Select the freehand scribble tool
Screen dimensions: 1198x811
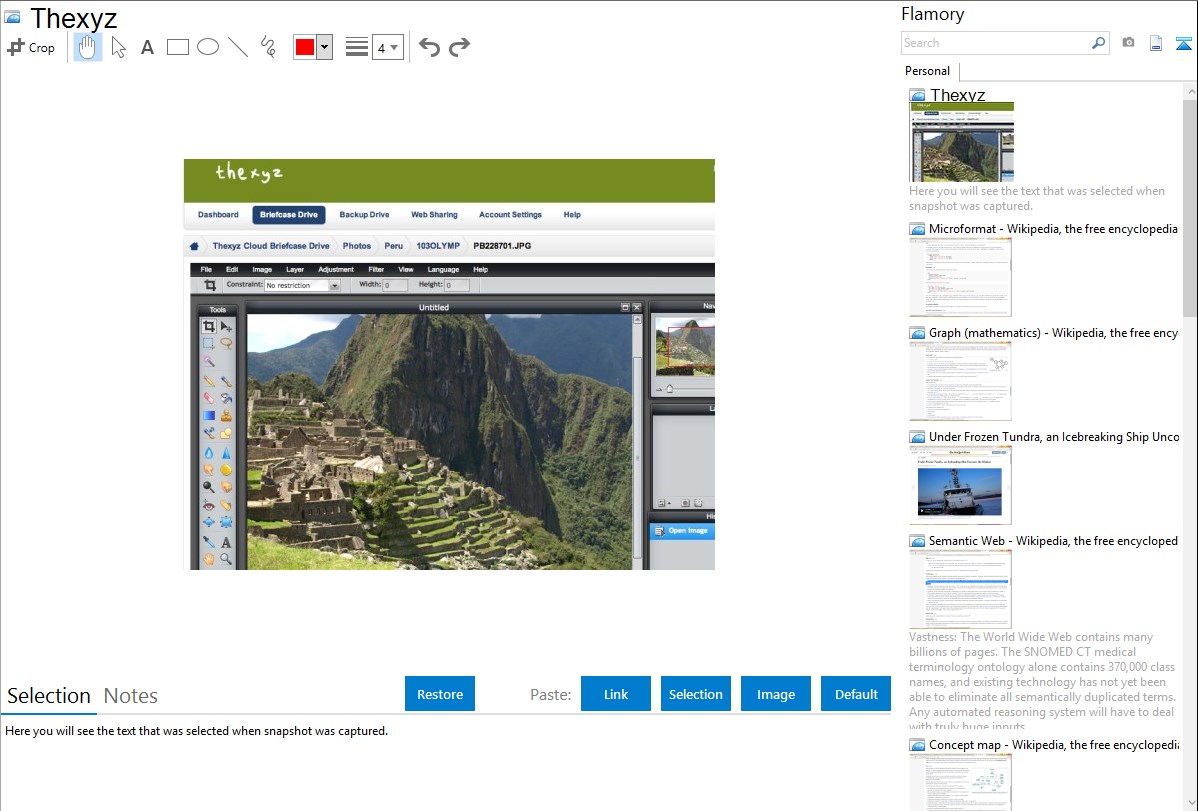pos(267,47)
